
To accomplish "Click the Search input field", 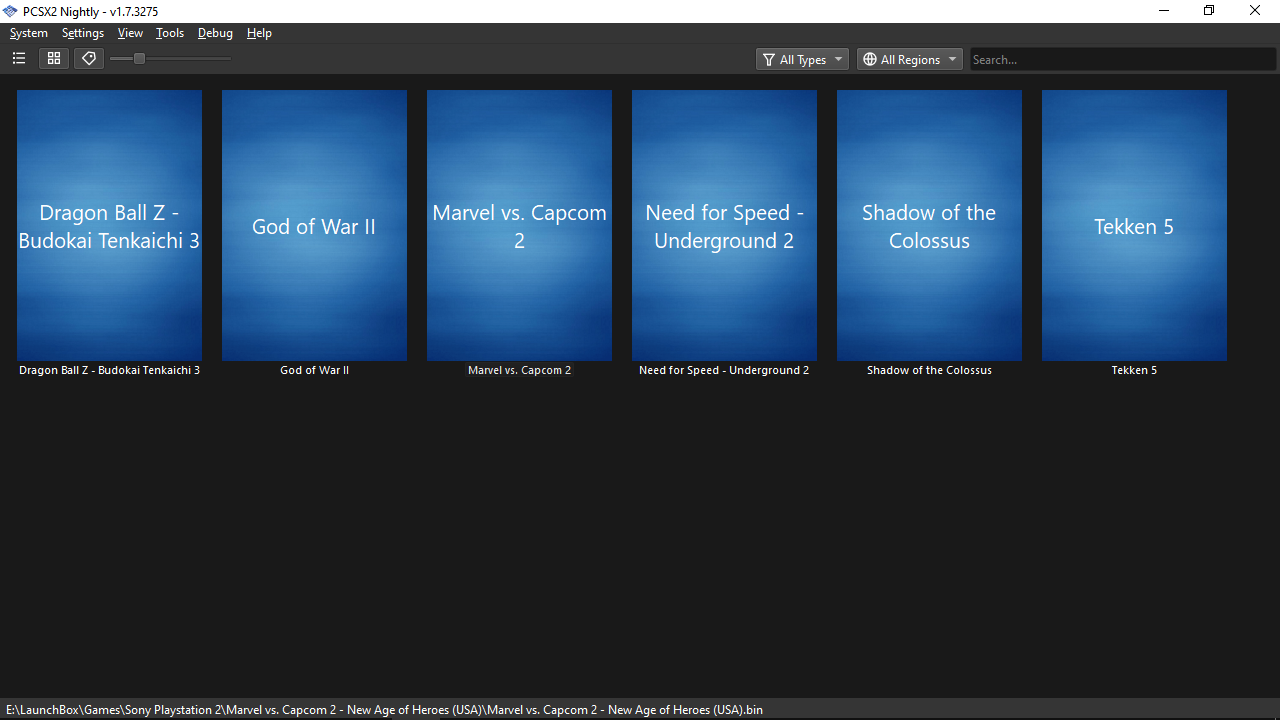I will coord(1123,60).
